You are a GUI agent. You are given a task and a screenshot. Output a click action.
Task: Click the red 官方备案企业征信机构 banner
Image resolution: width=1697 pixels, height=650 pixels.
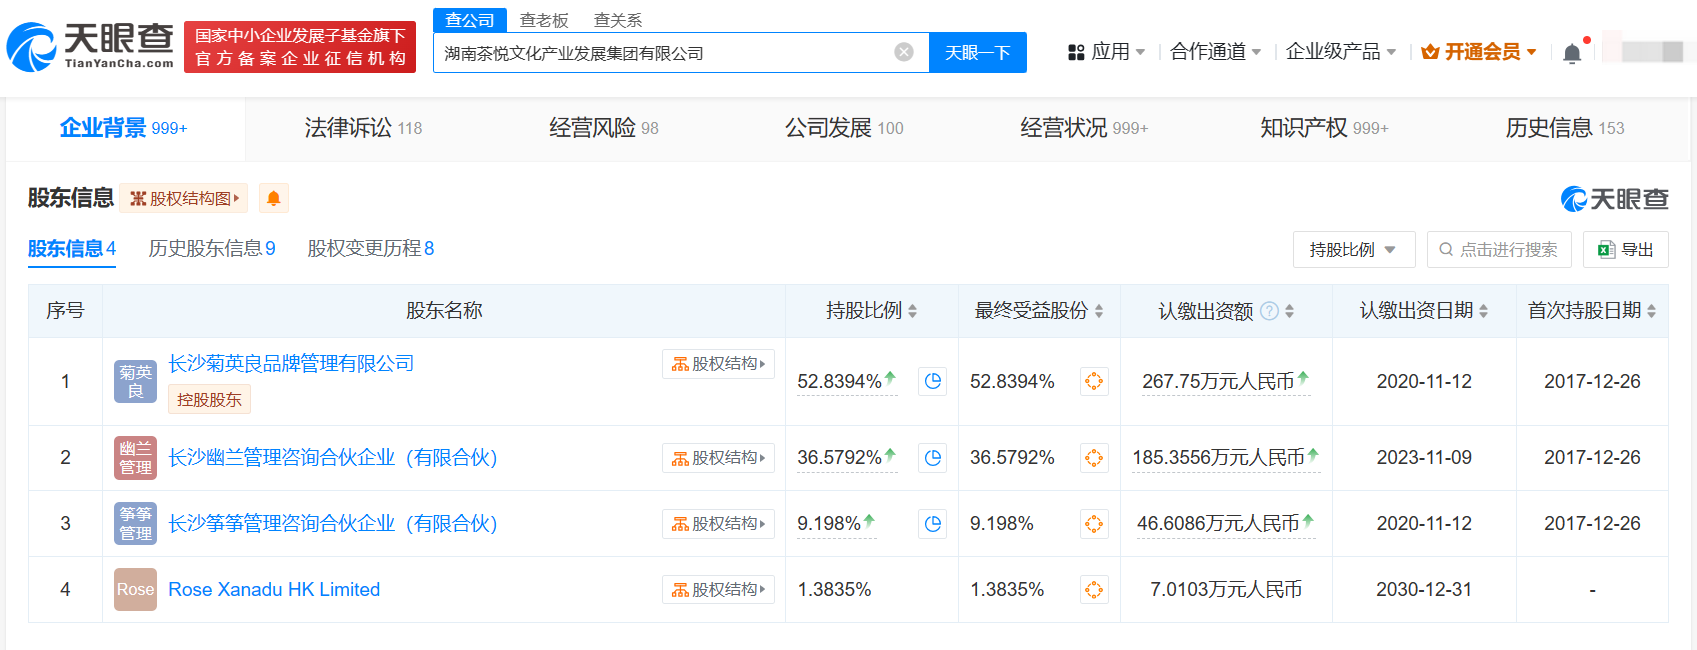pos(300,47)
